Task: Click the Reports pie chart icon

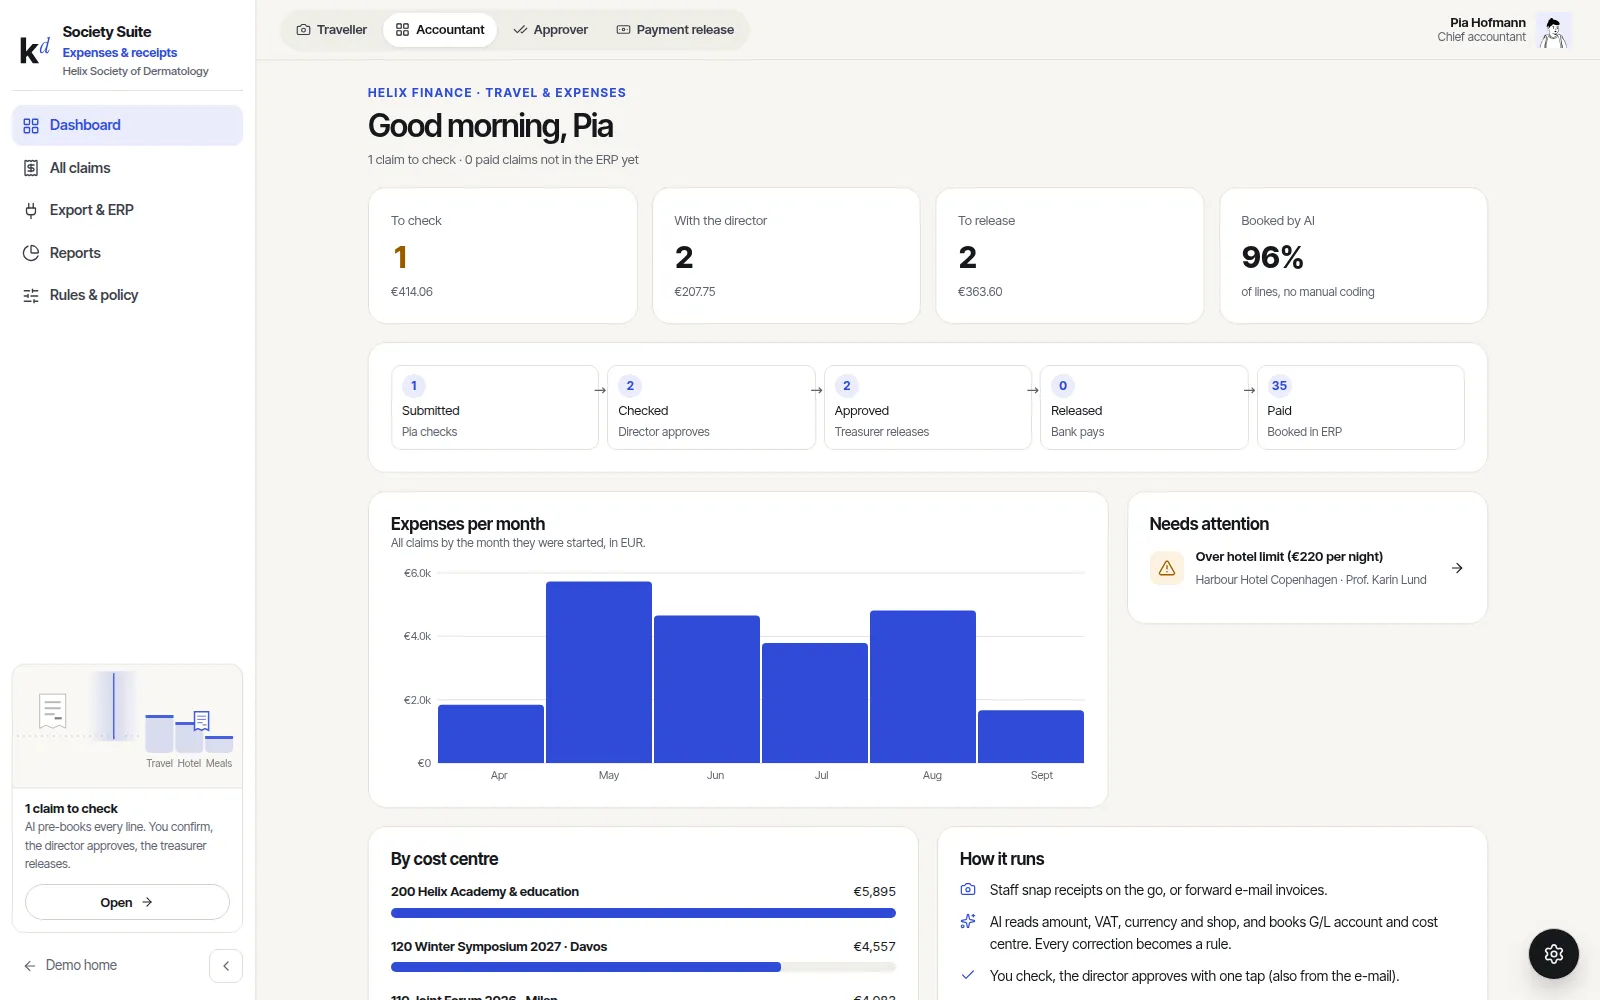Action: (31, 253)
